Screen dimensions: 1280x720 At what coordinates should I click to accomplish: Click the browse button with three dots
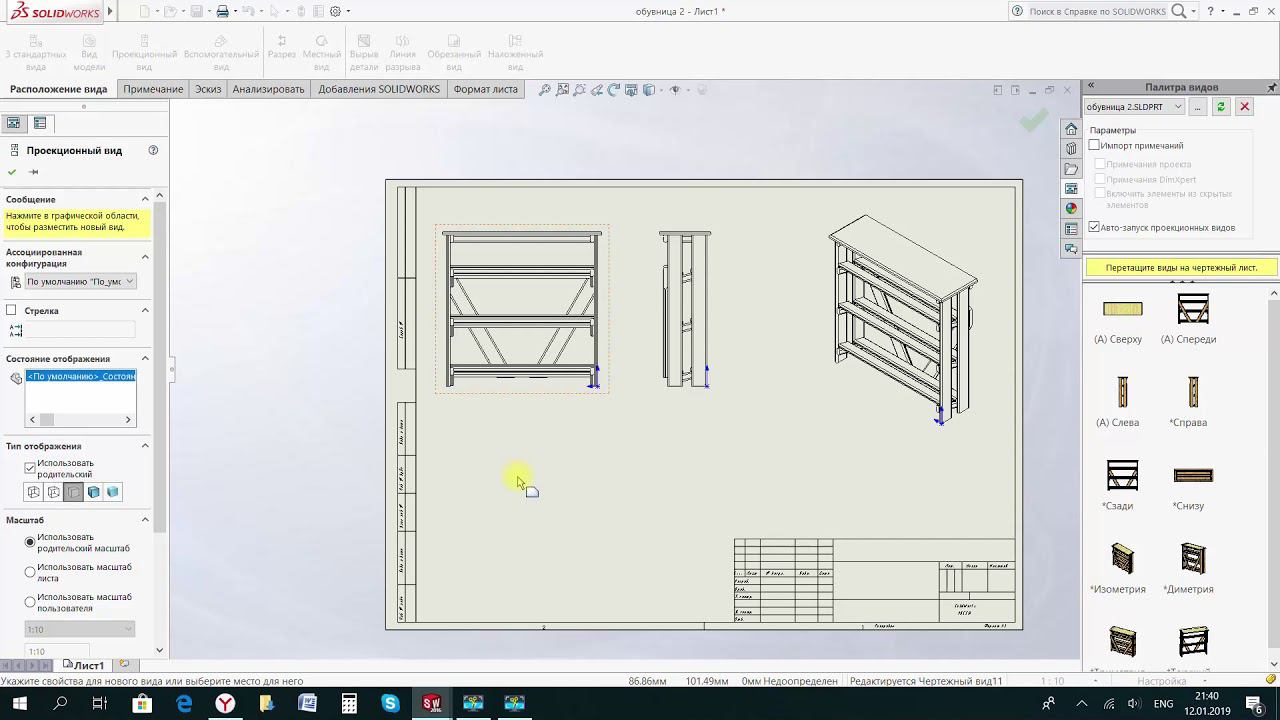pyautogui.click(x=1197, y=107)
